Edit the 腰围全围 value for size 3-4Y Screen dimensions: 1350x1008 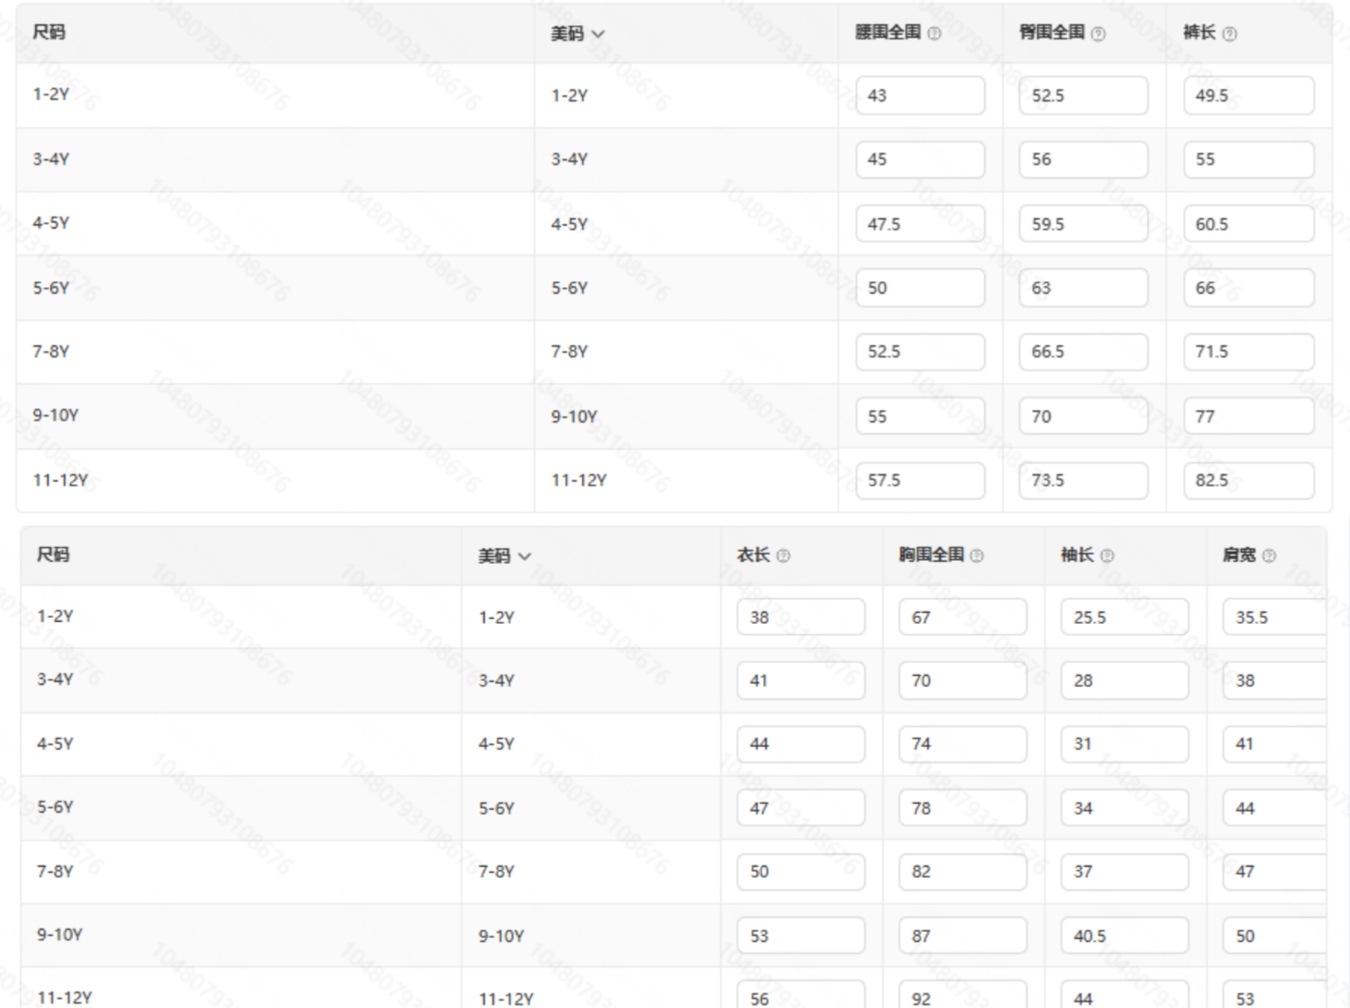tap(920, 160)
